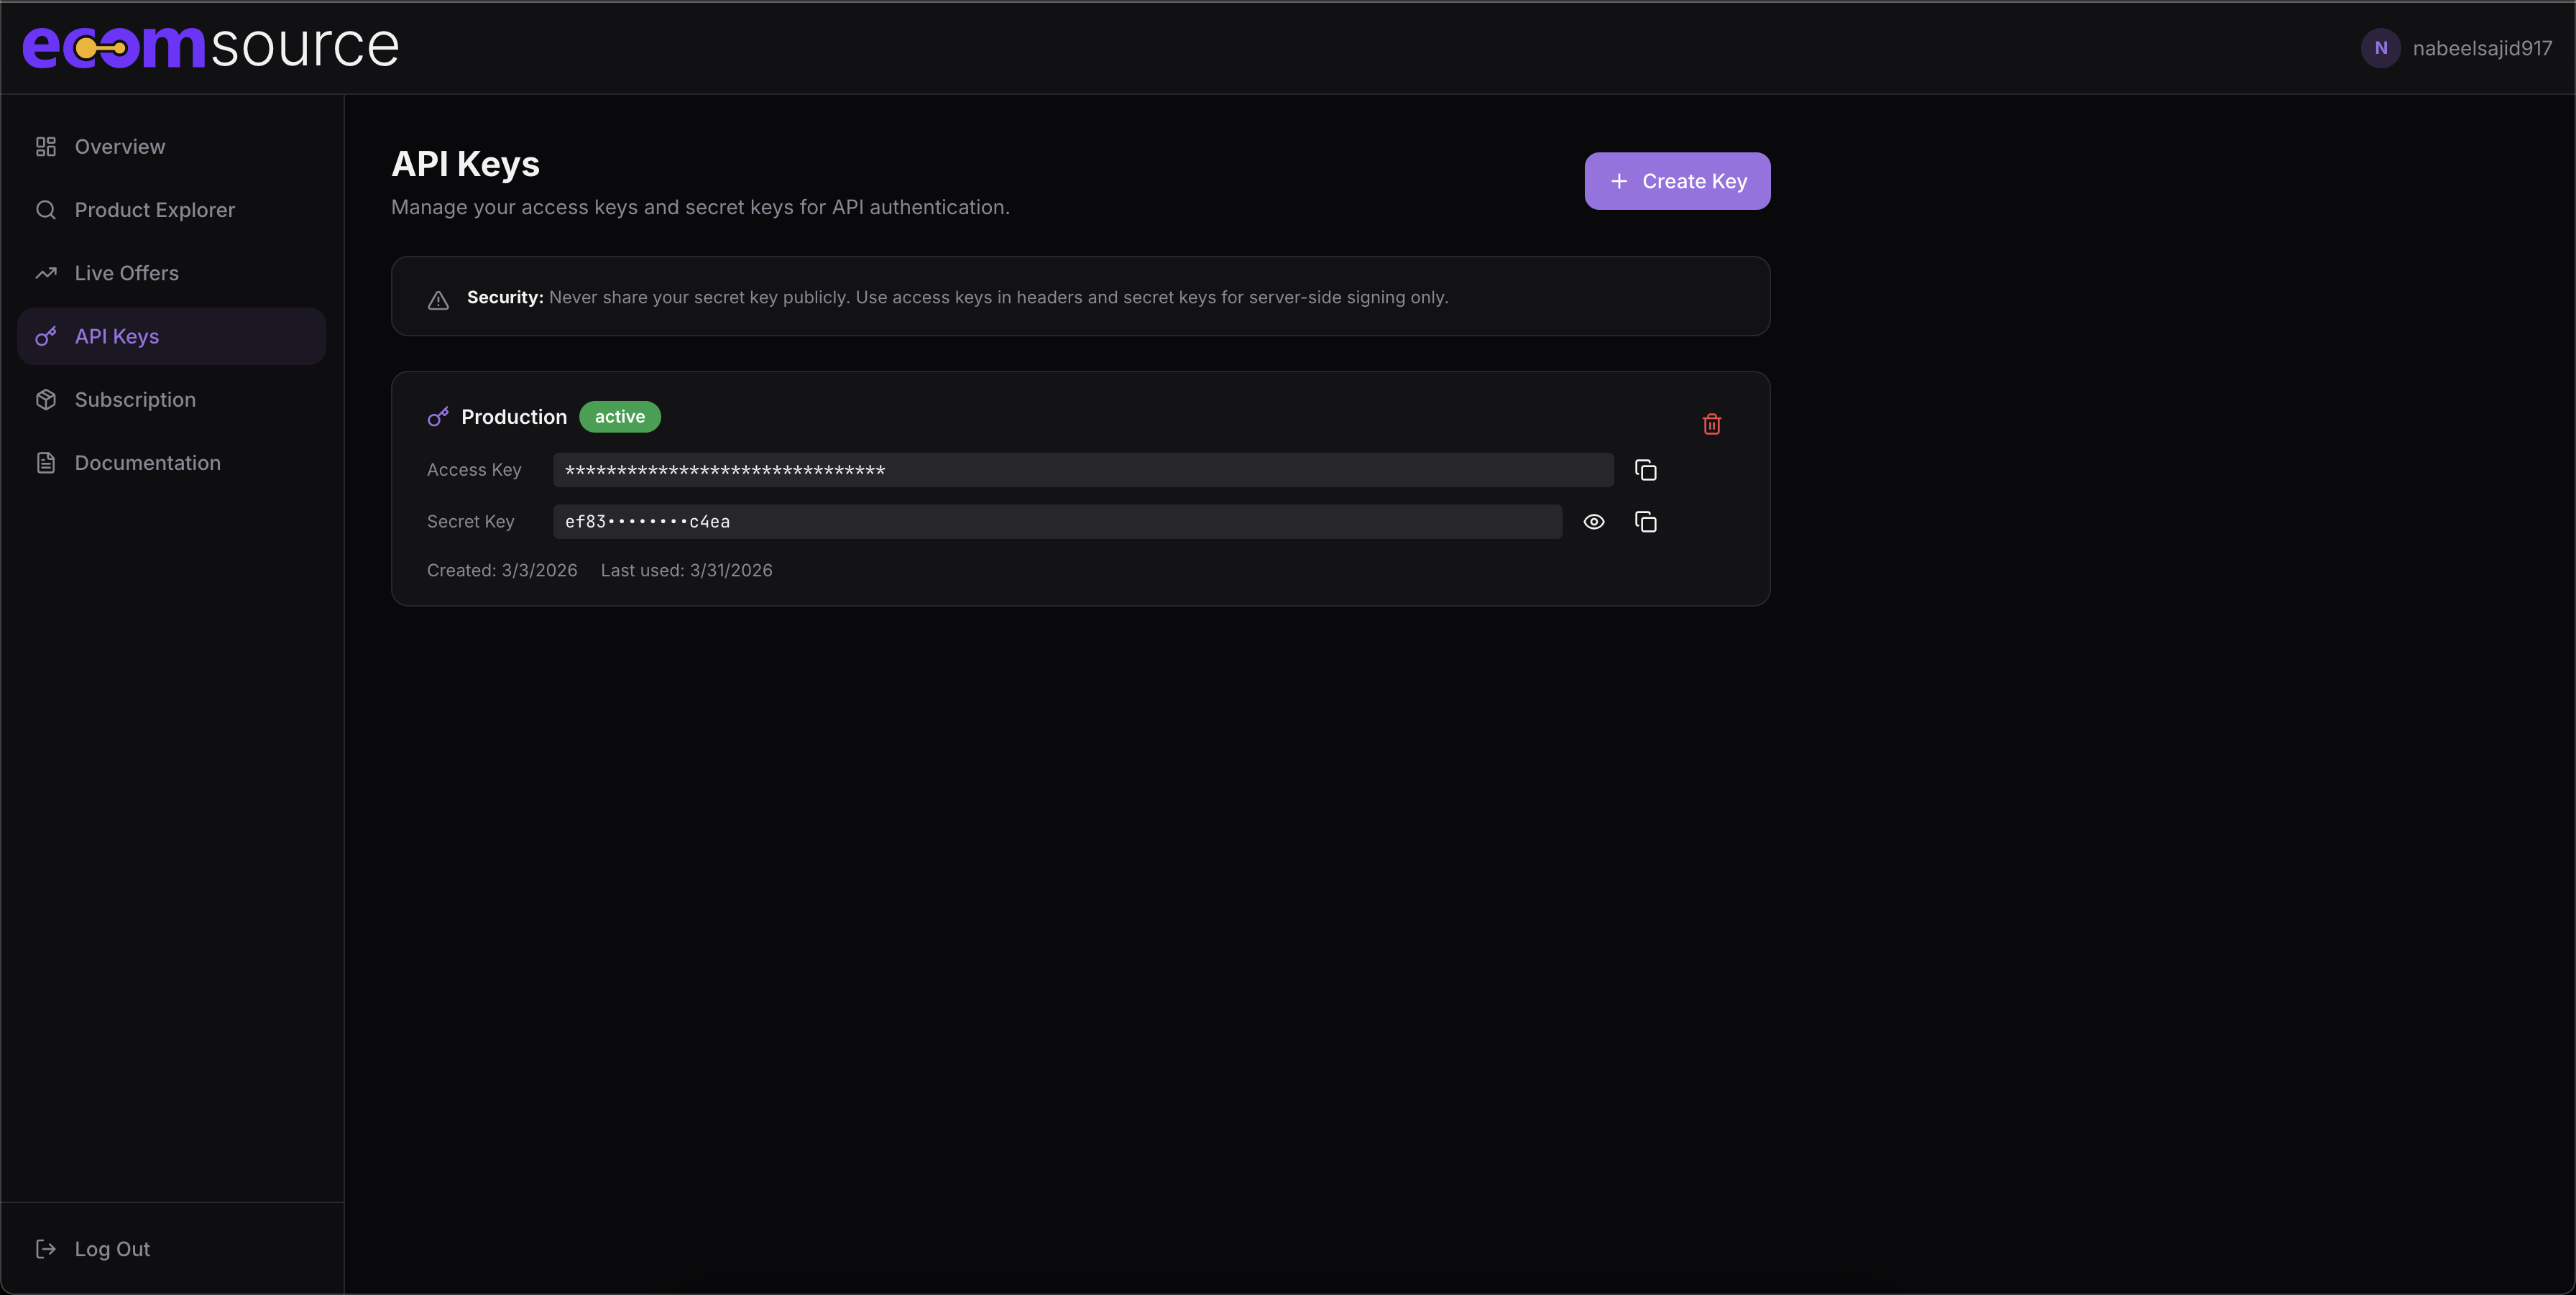Click the Production key name

click(514, 417)
